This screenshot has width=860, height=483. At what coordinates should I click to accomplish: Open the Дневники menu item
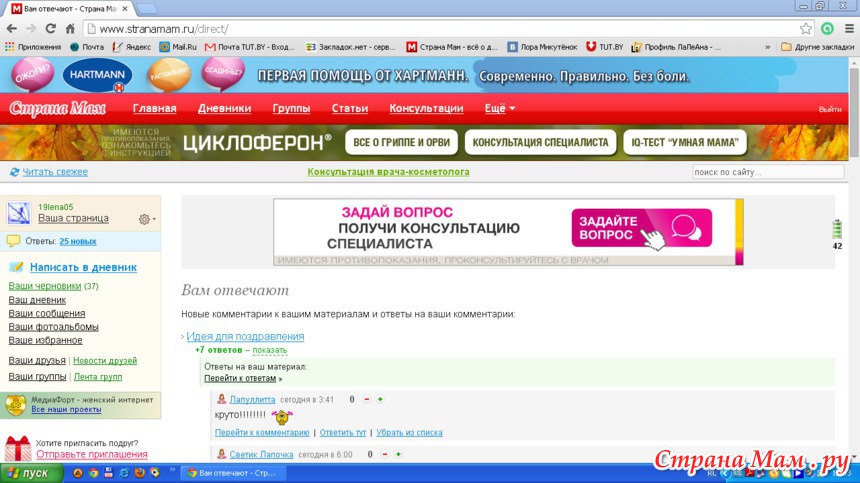tap(224, 109)
